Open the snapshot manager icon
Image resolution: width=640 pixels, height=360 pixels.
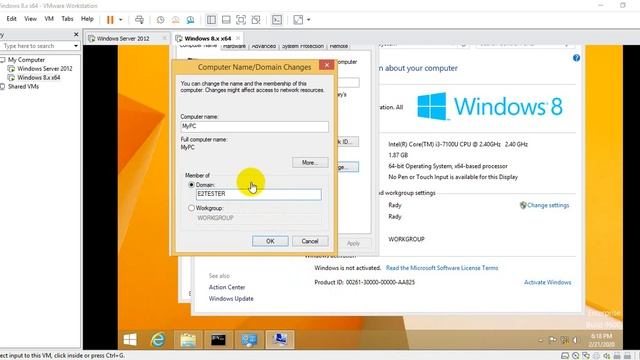point(190,20)
